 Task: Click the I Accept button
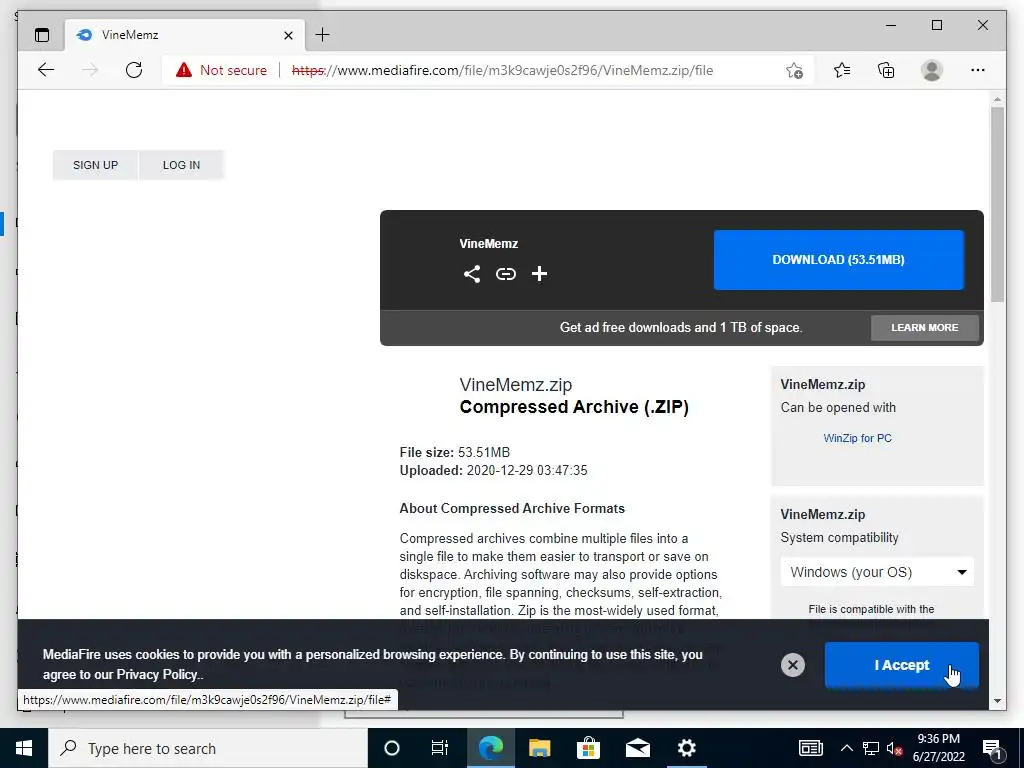click(901, 665)
